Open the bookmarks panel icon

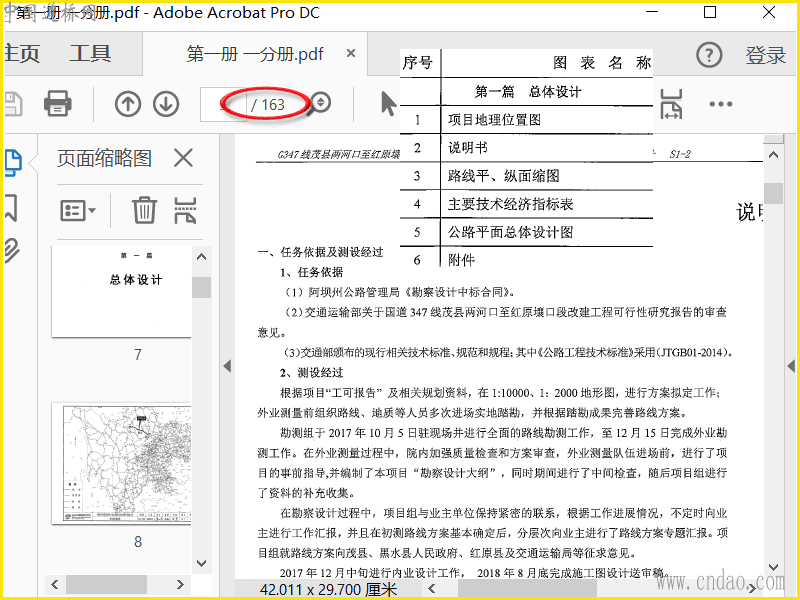(11, 208)
